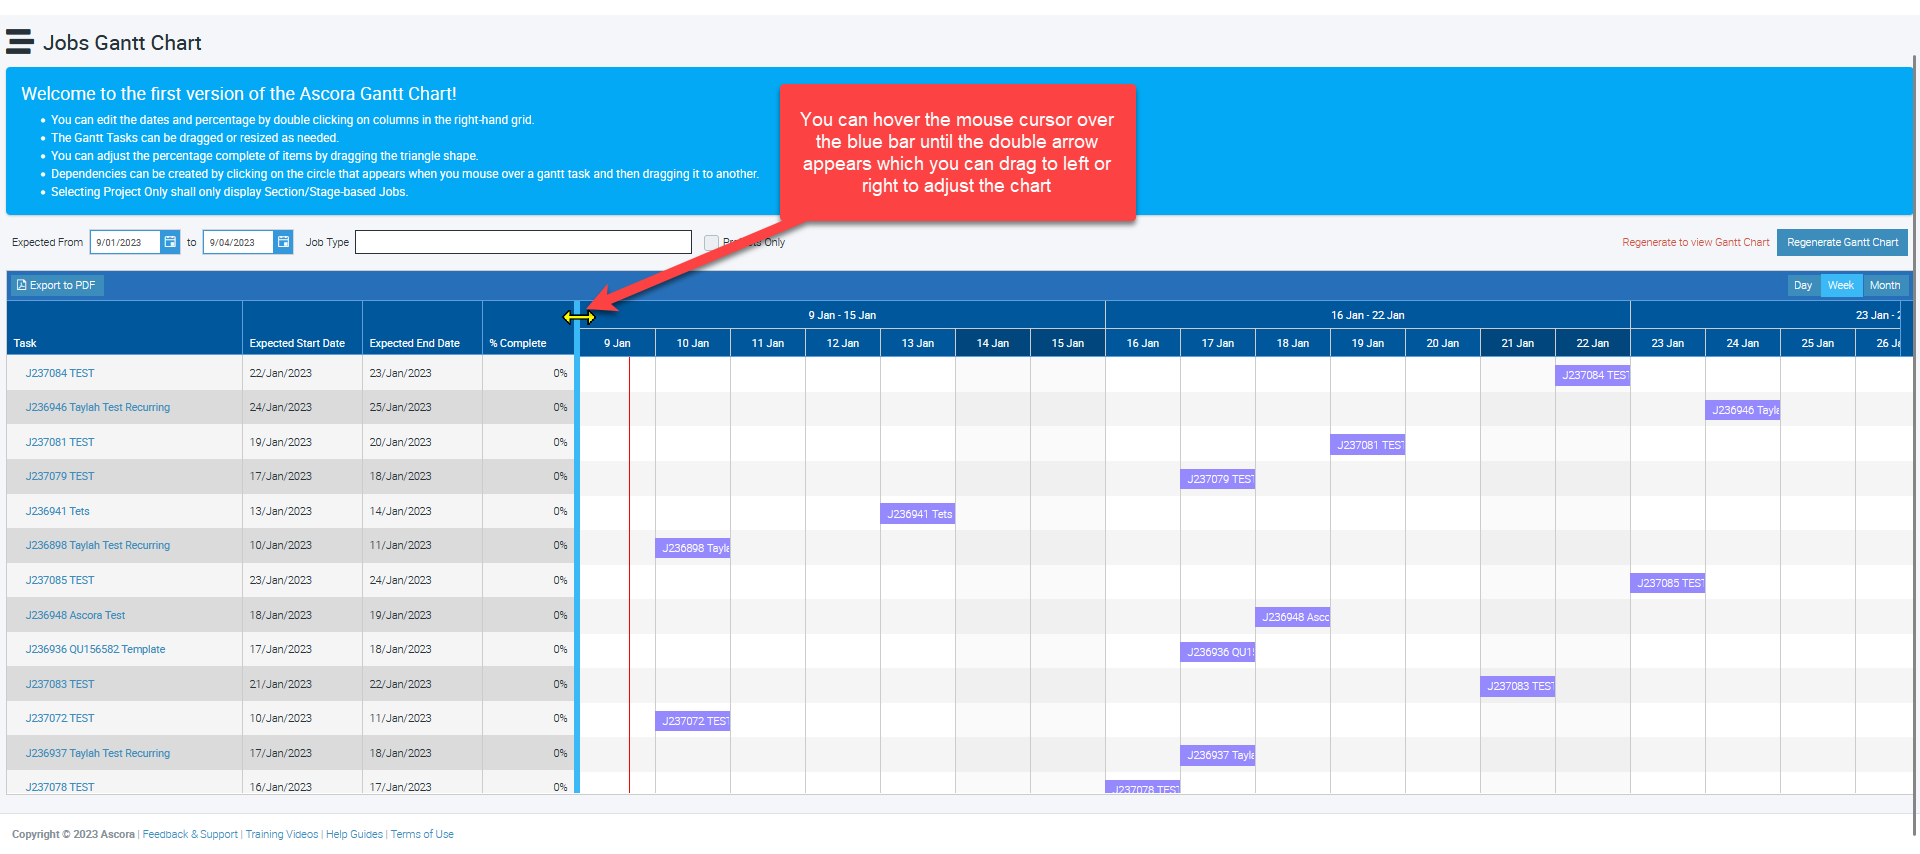1920x854 pixels.
Task: Open the hamburger menu beside Jobs Gantt Chart
Action: click(19, 42)
